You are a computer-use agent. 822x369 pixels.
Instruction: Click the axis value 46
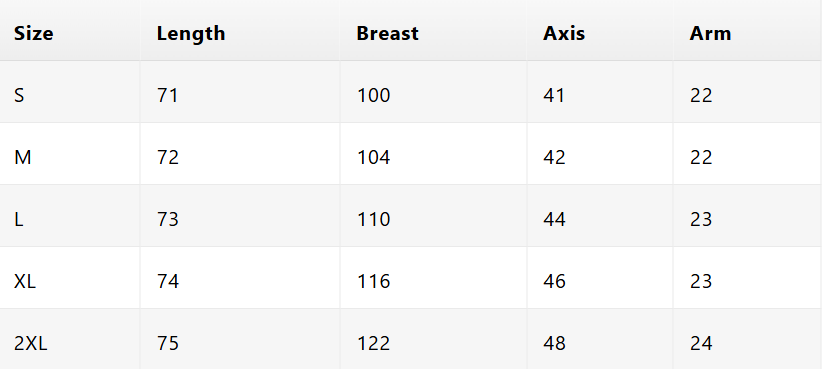(554, 281)
